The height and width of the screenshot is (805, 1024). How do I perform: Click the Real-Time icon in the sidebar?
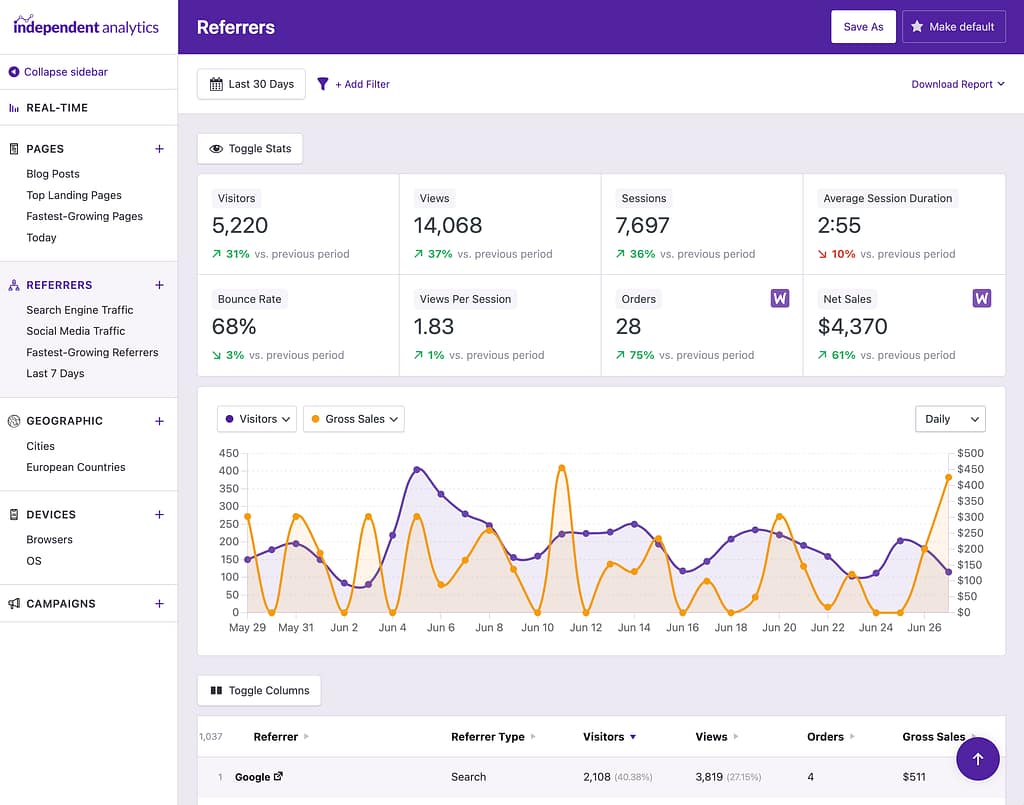point(14,107)
